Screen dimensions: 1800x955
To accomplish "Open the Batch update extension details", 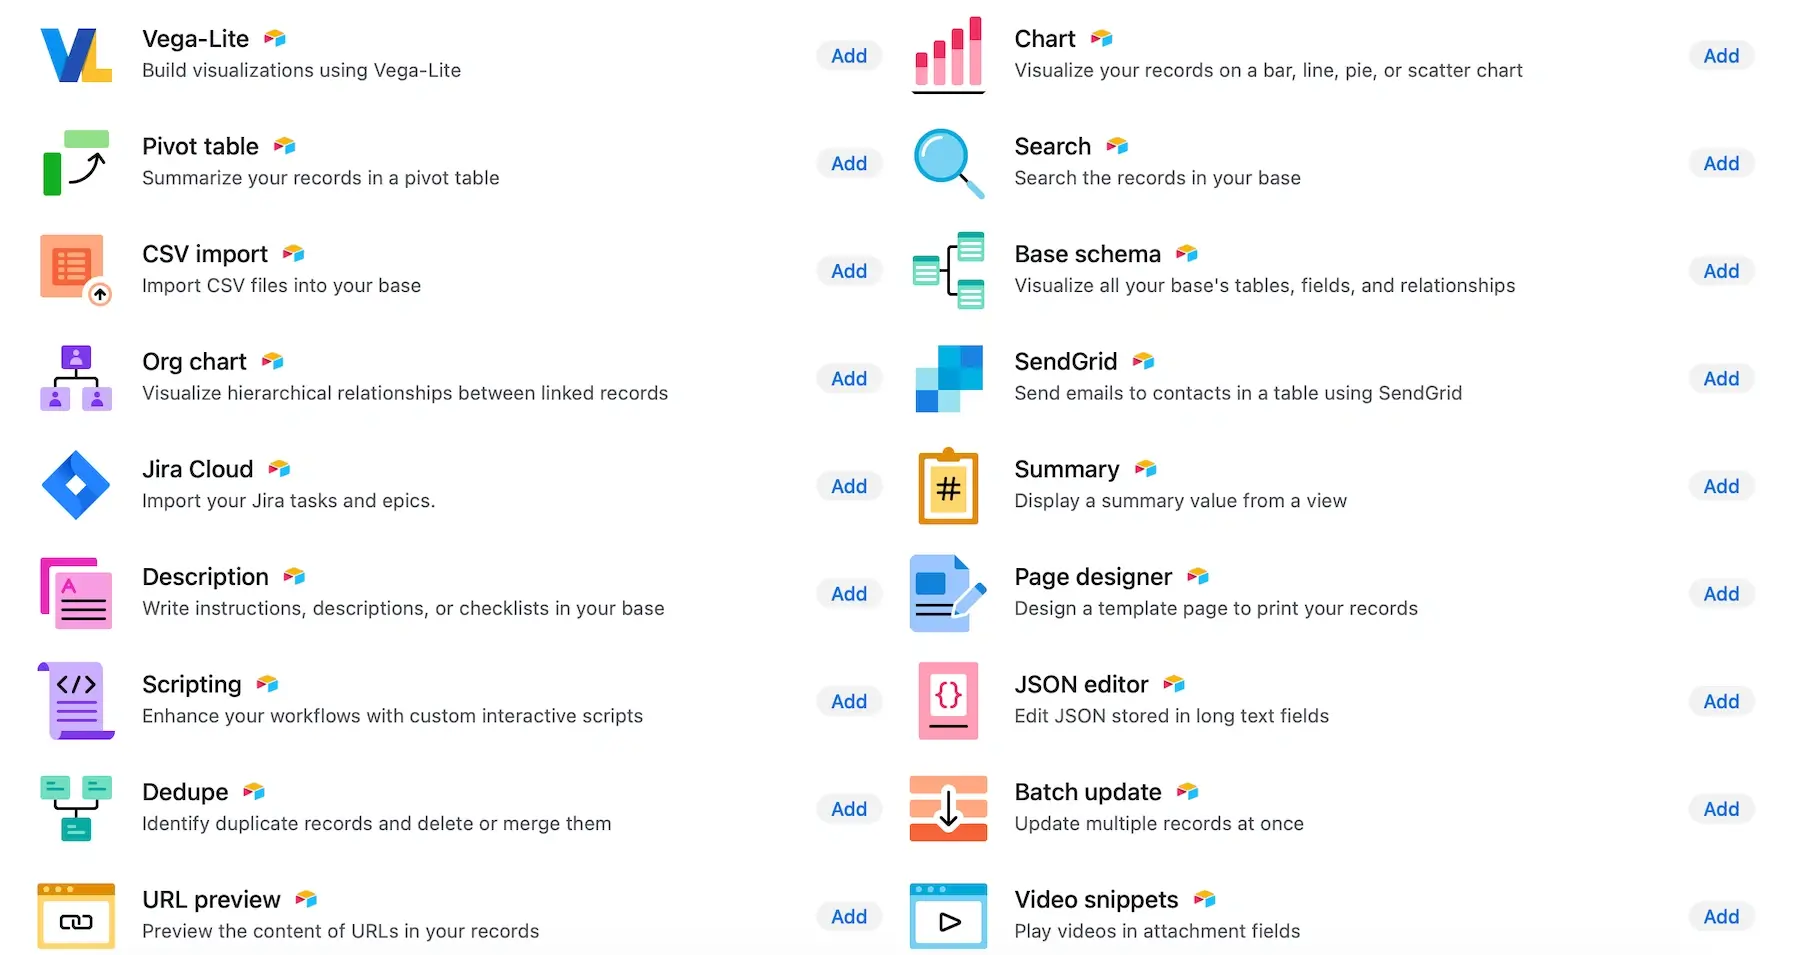I will 1087,791.
